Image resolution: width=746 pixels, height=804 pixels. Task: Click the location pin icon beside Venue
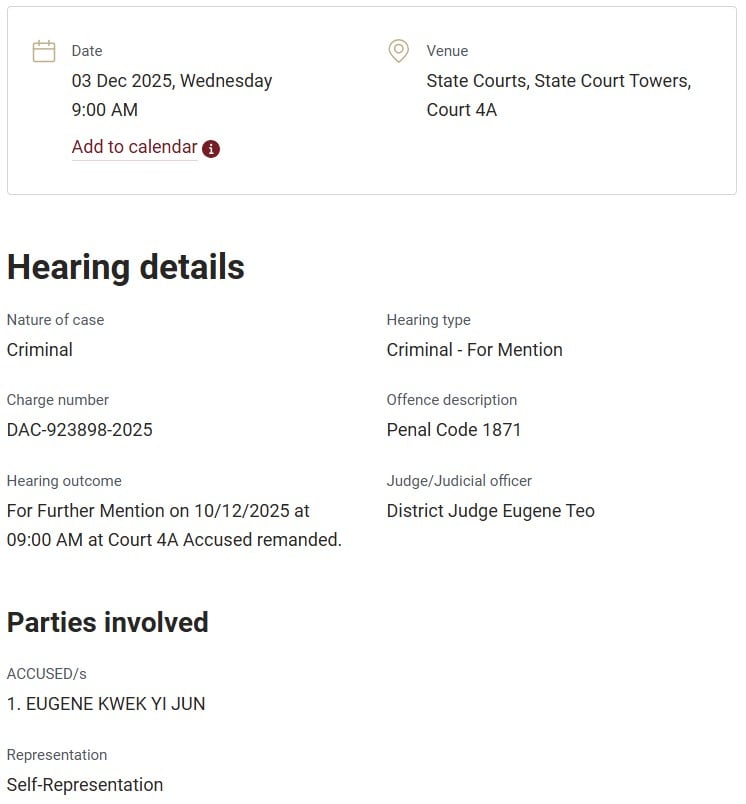[x=399, y=51]
